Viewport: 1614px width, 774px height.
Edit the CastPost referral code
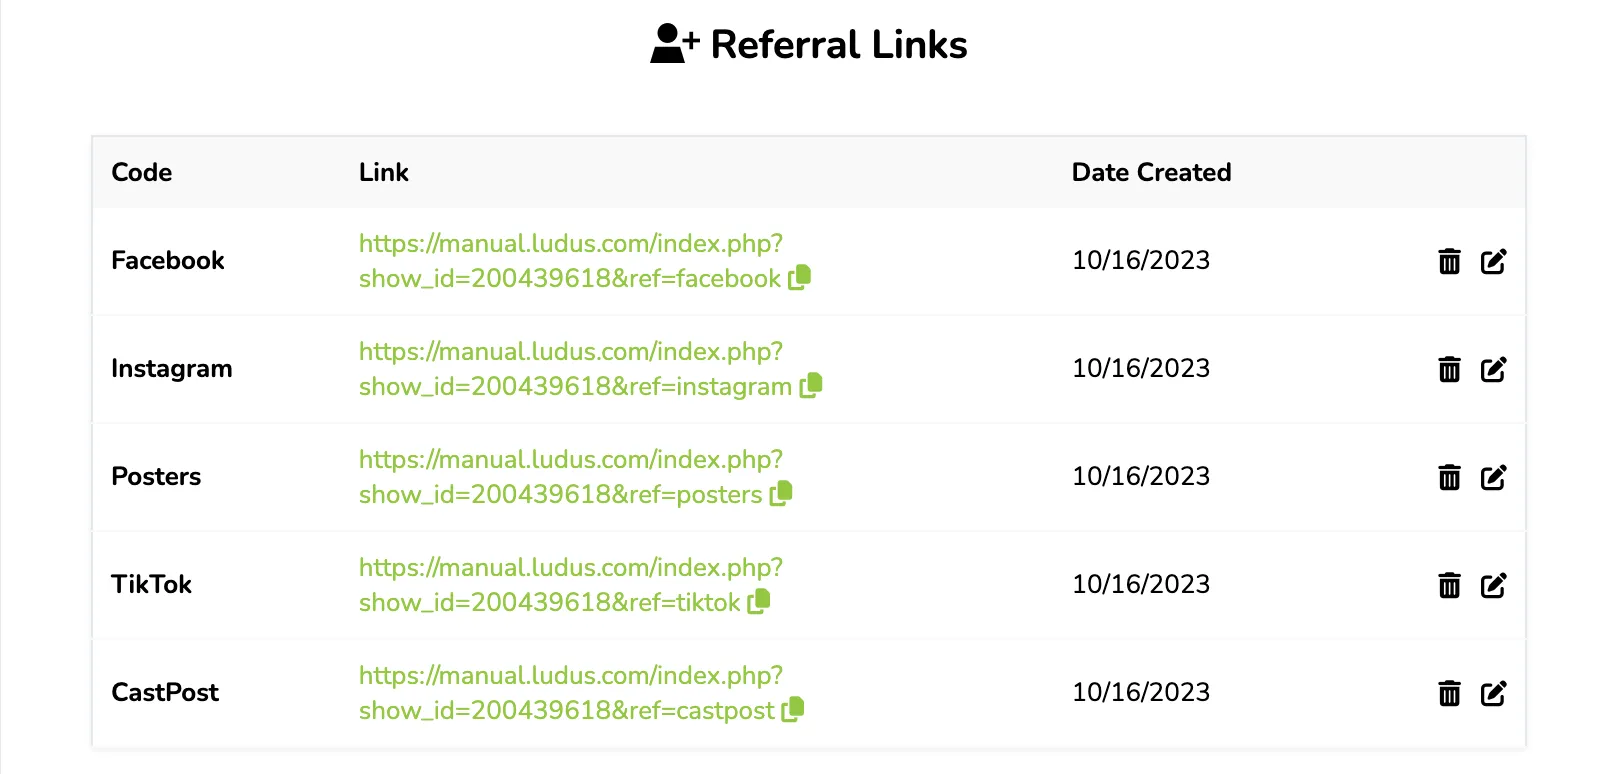point(1493,693)
